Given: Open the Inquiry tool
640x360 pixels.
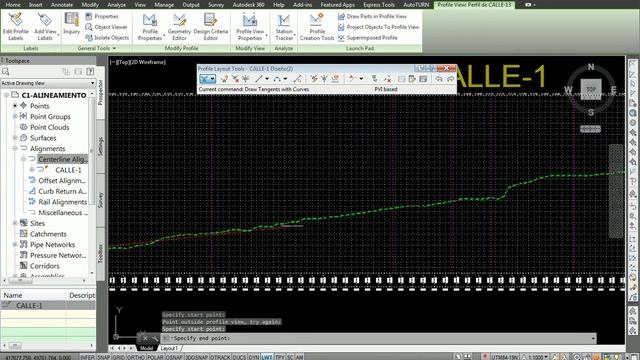Looking at the screenshot, I should click(x=71, y=24).
